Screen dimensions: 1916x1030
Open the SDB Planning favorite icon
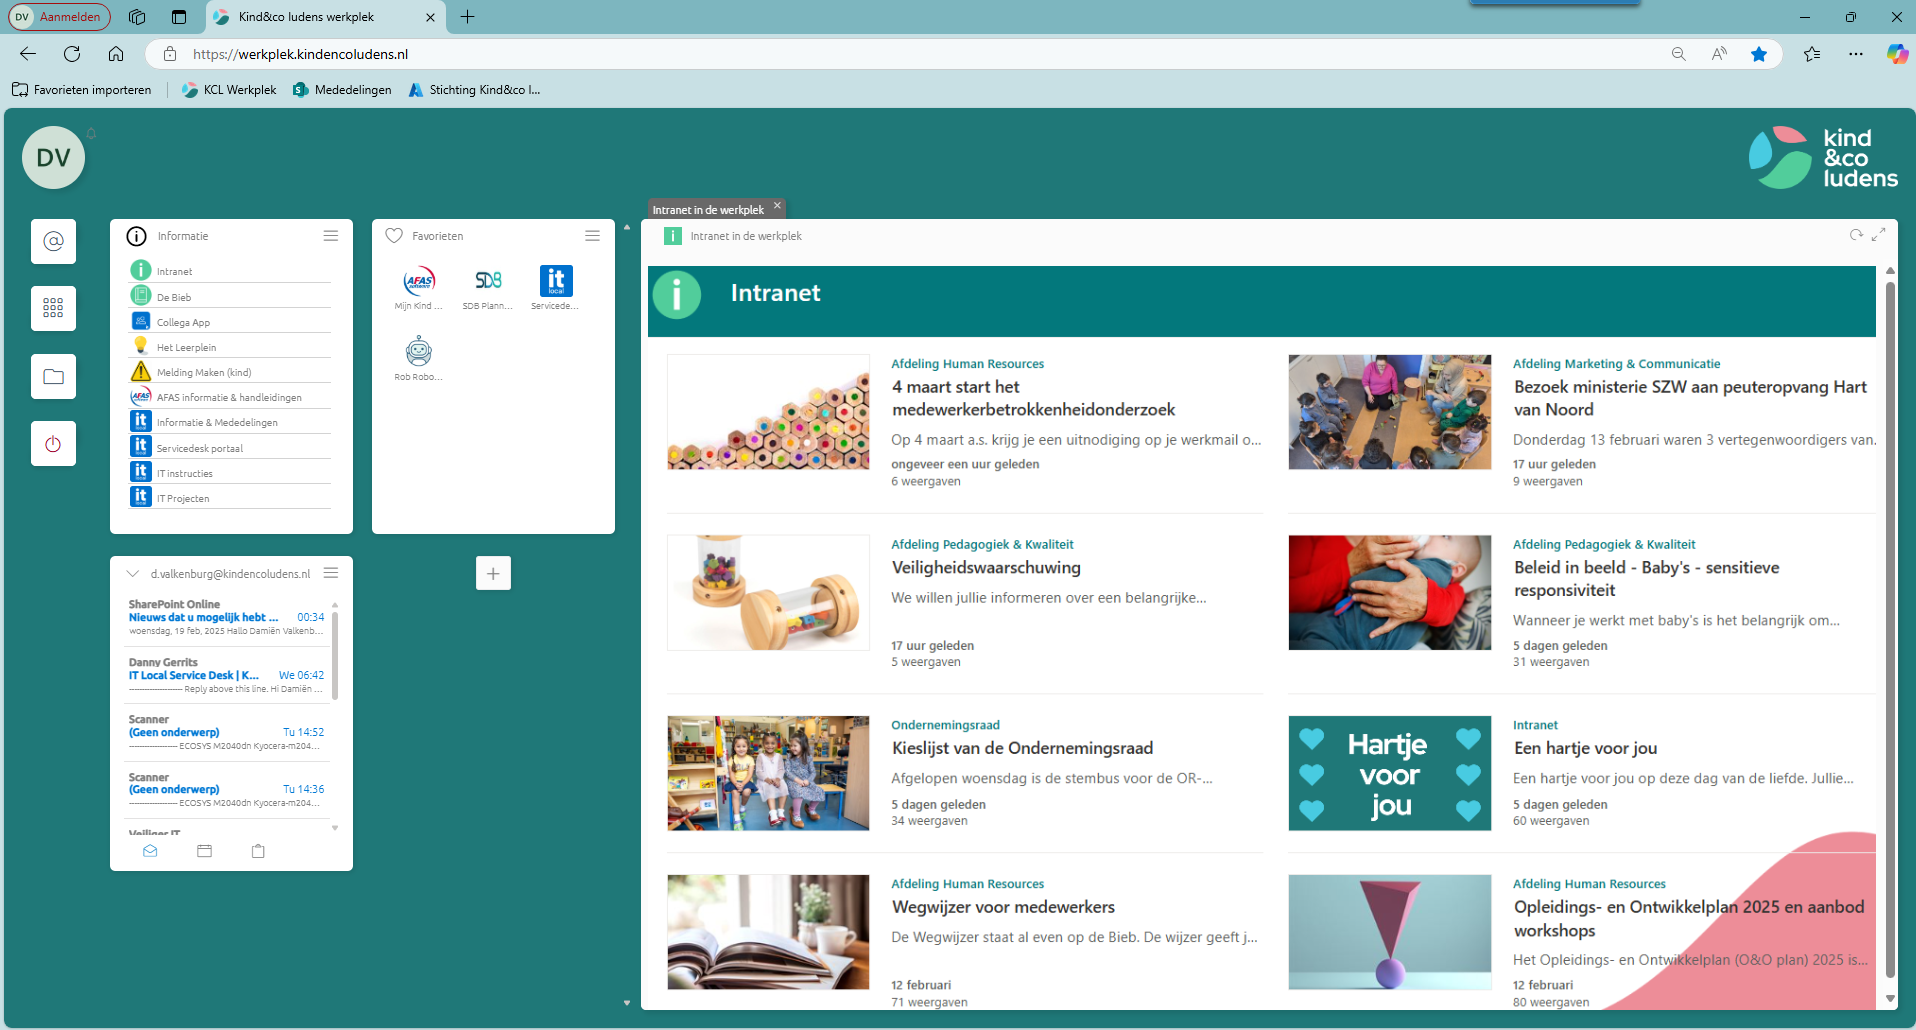pos(488,282)
